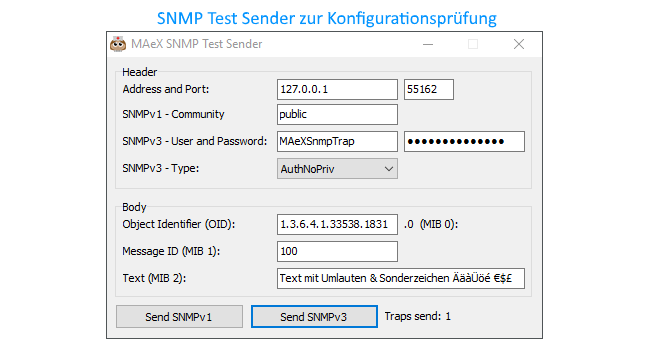Click the Traps send counter label

(x=418, y=316)
